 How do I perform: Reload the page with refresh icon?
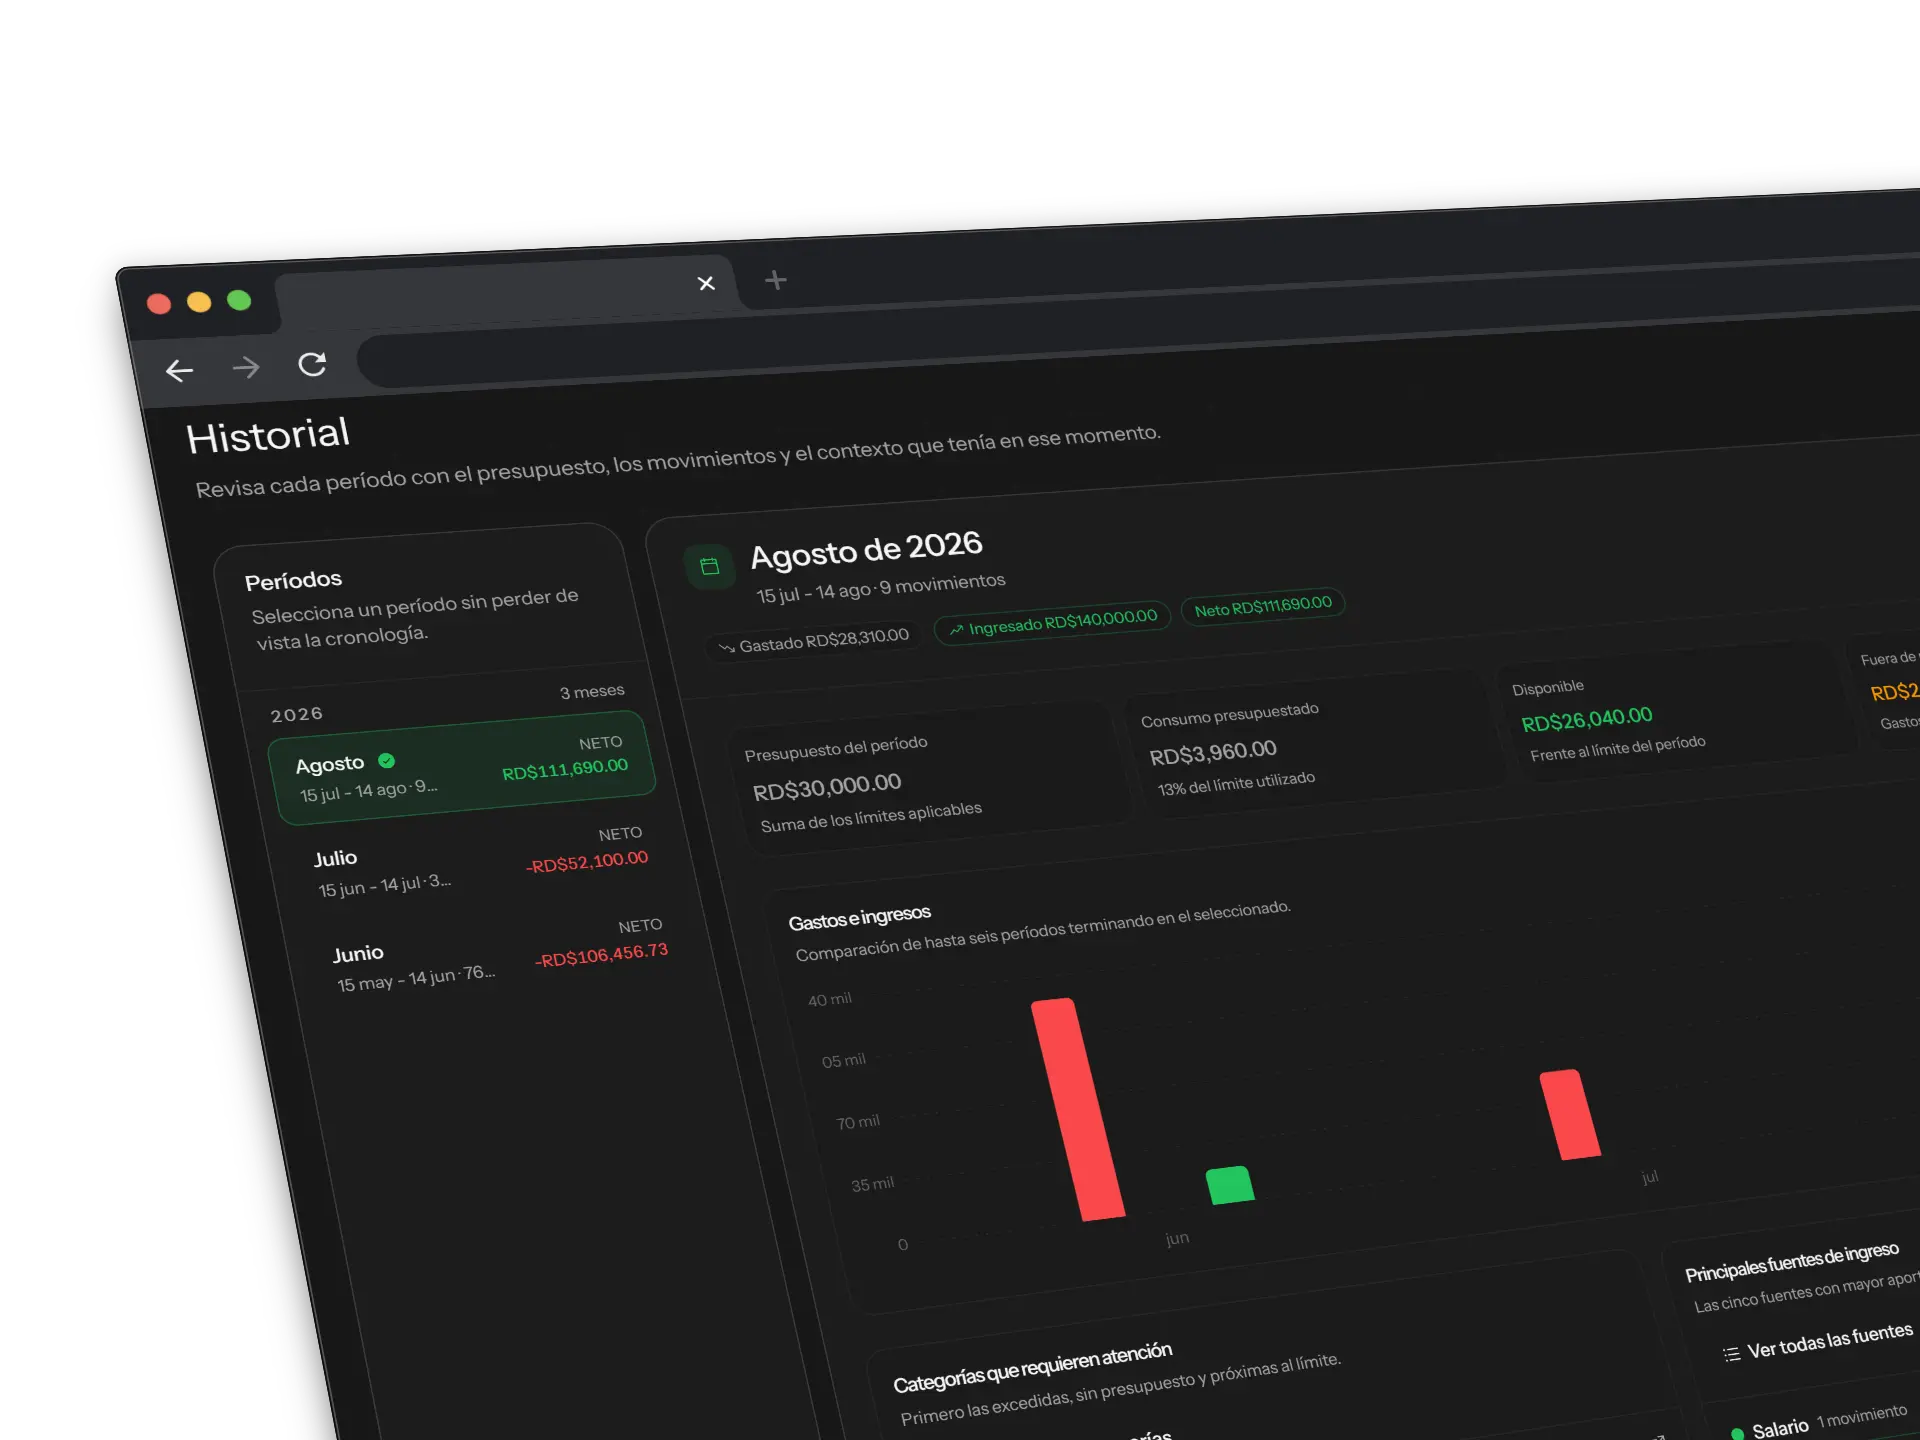tap(312, 364)
